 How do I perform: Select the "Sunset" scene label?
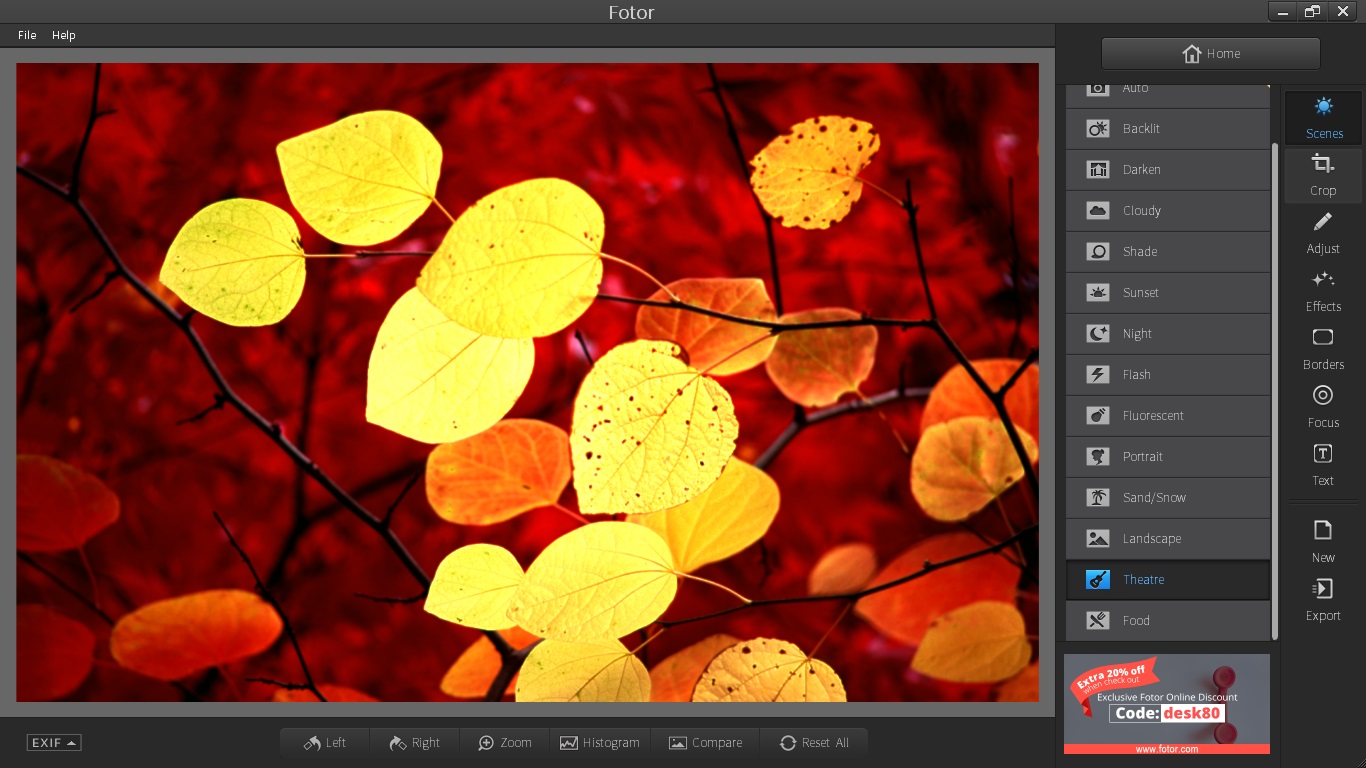pyautogui.click(x=1141, y=293)
